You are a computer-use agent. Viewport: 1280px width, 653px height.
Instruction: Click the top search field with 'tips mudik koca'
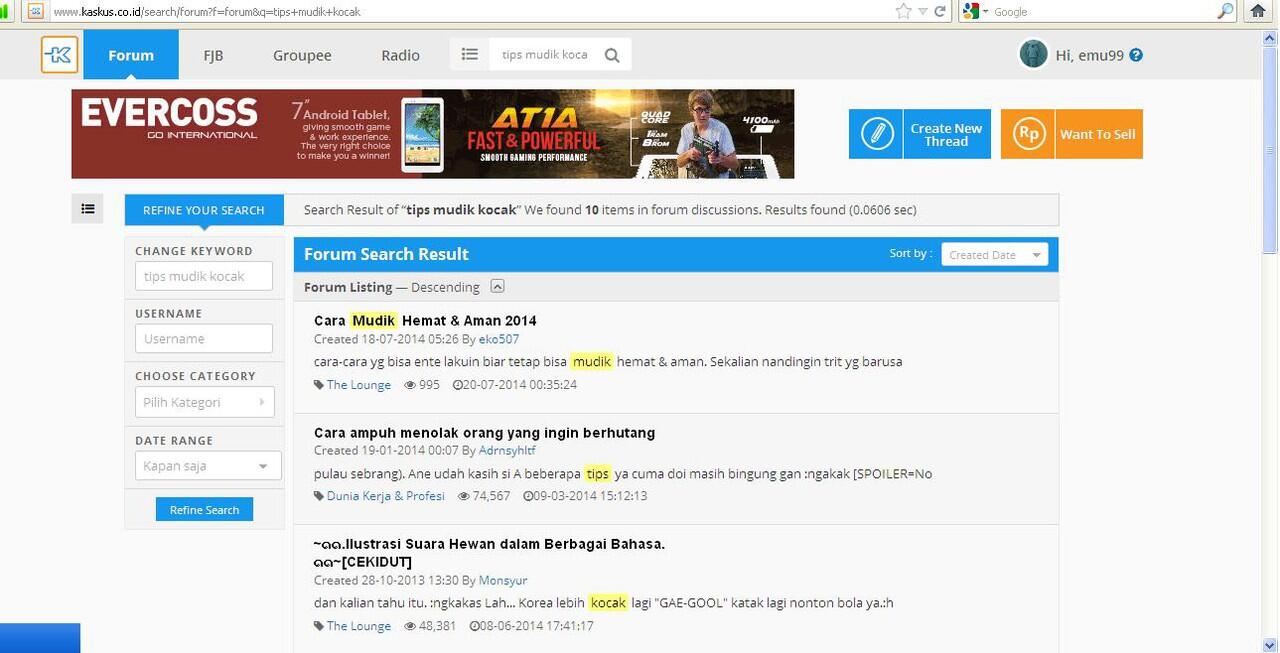tap(545, 55)
